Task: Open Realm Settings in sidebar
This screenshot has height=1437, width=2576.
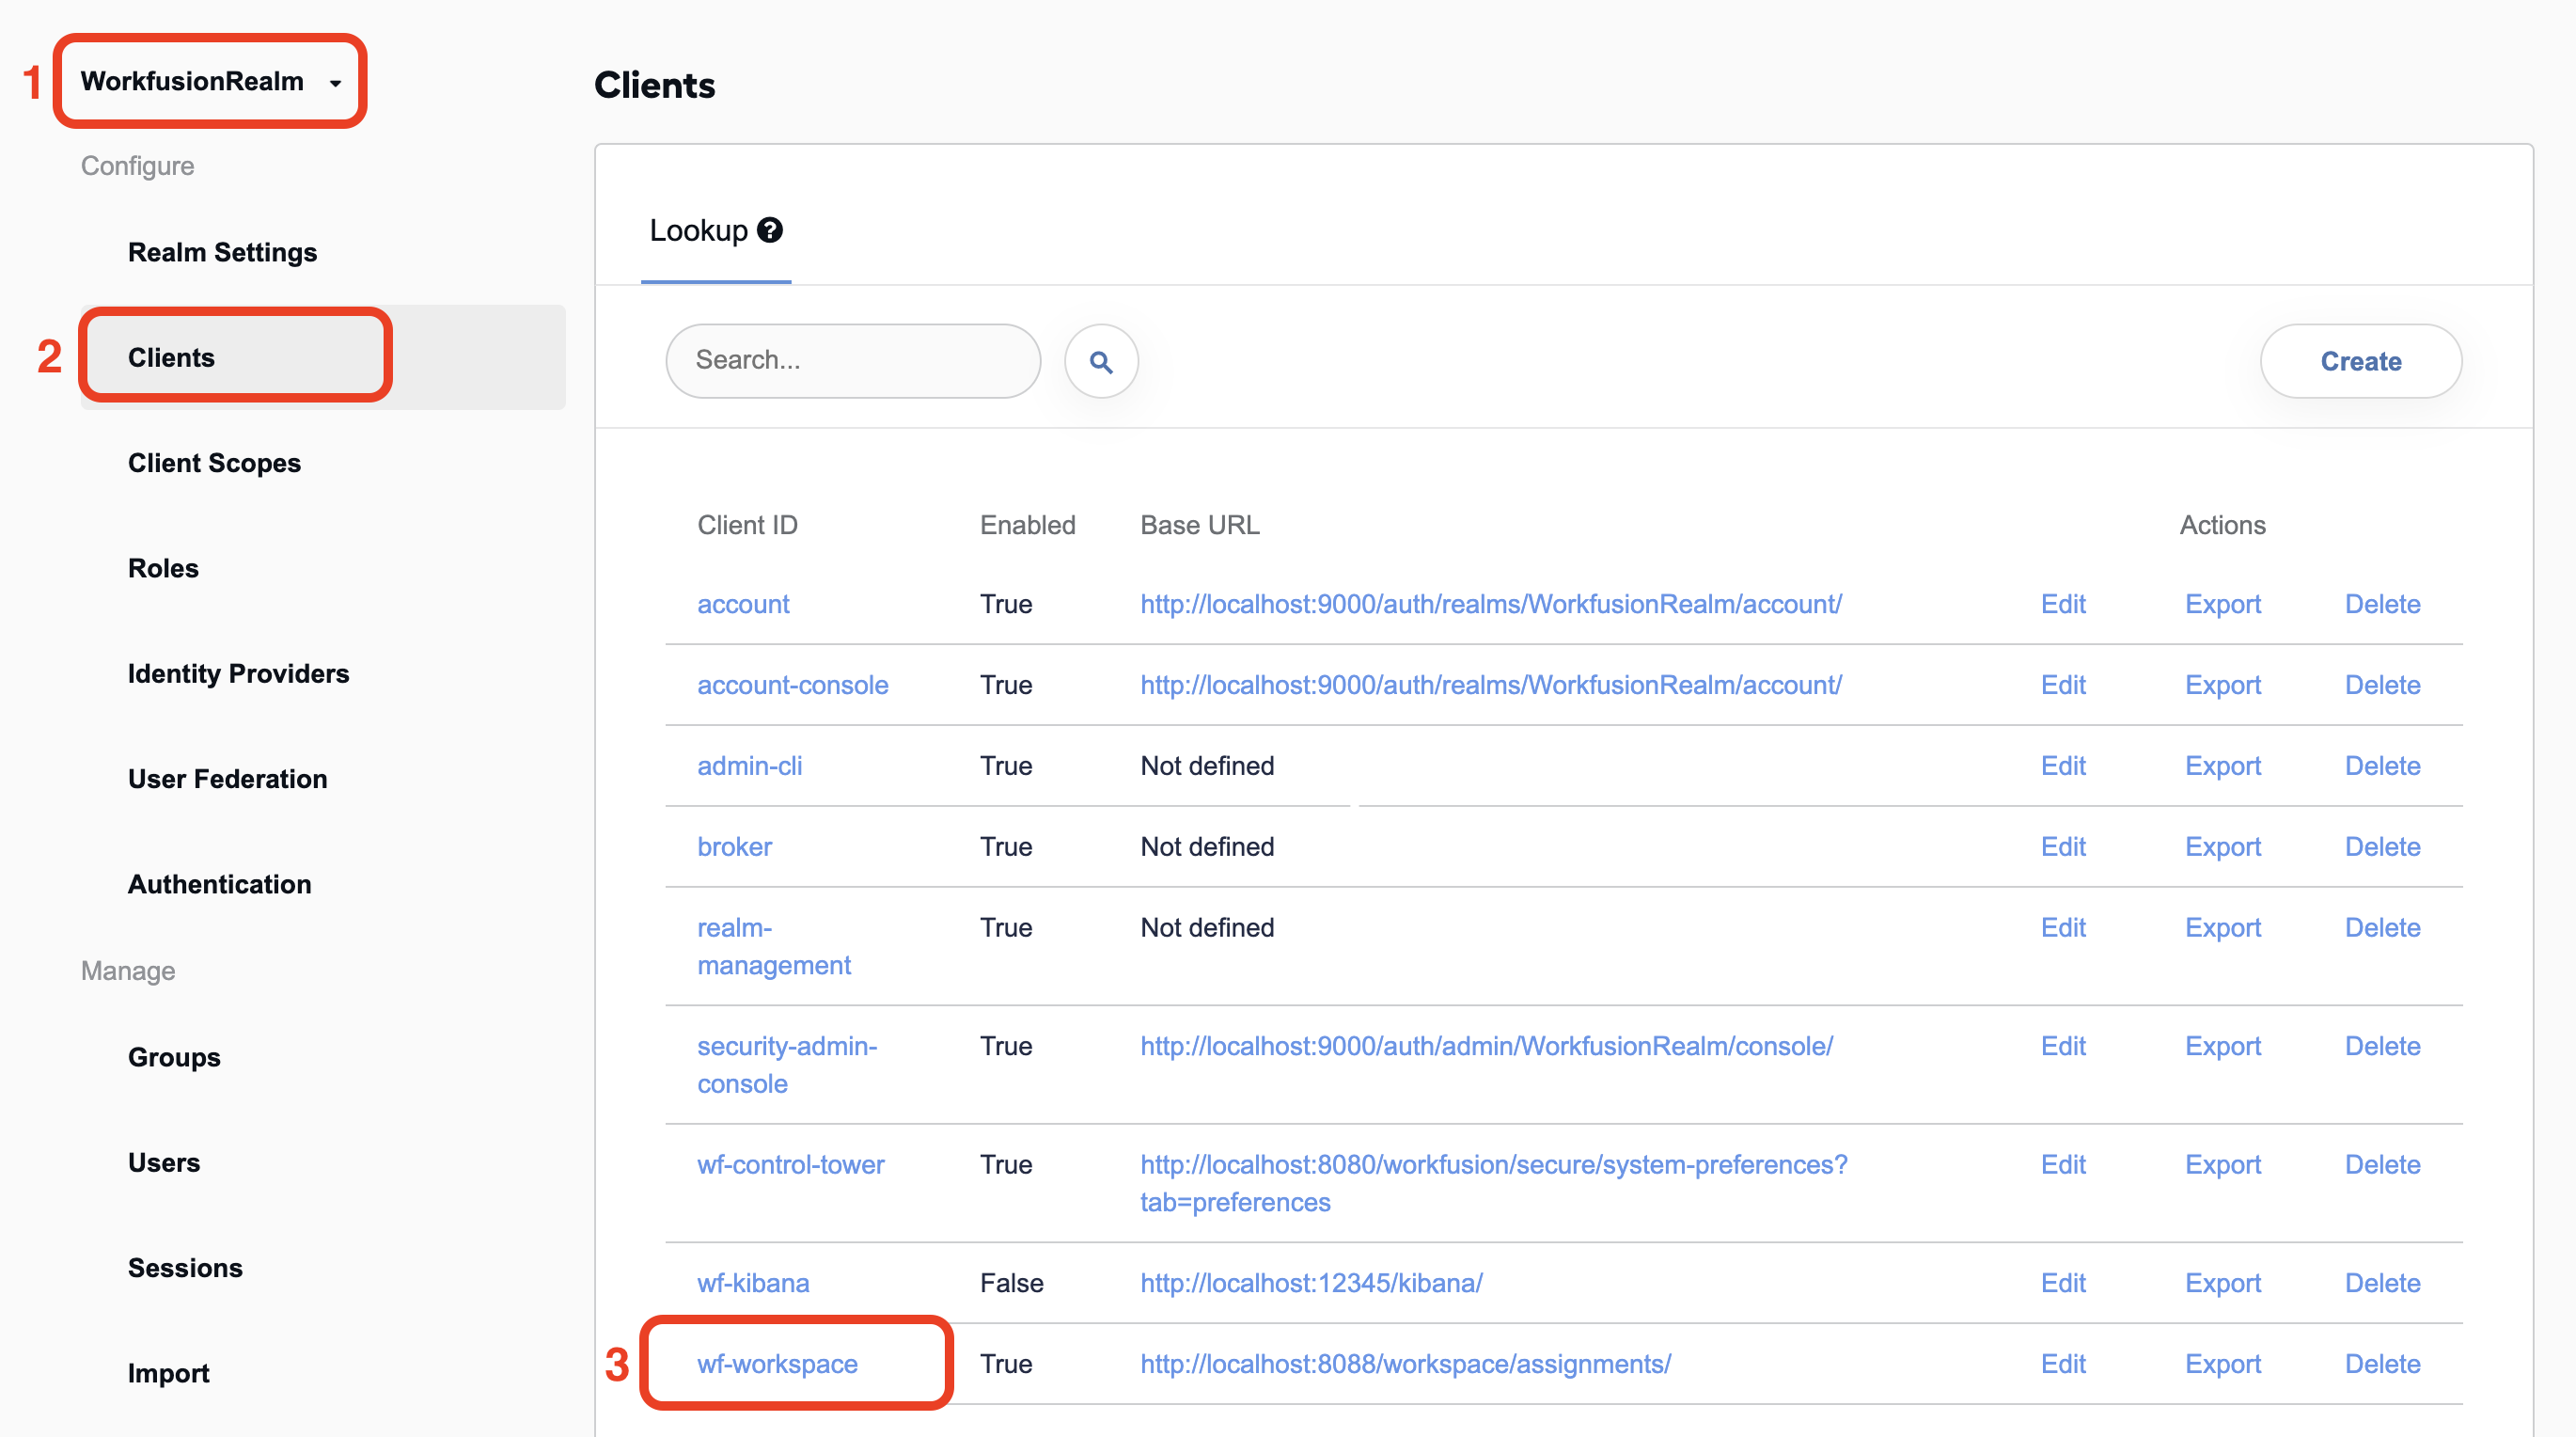Action: pyautogui.click(x=222, y=252)
